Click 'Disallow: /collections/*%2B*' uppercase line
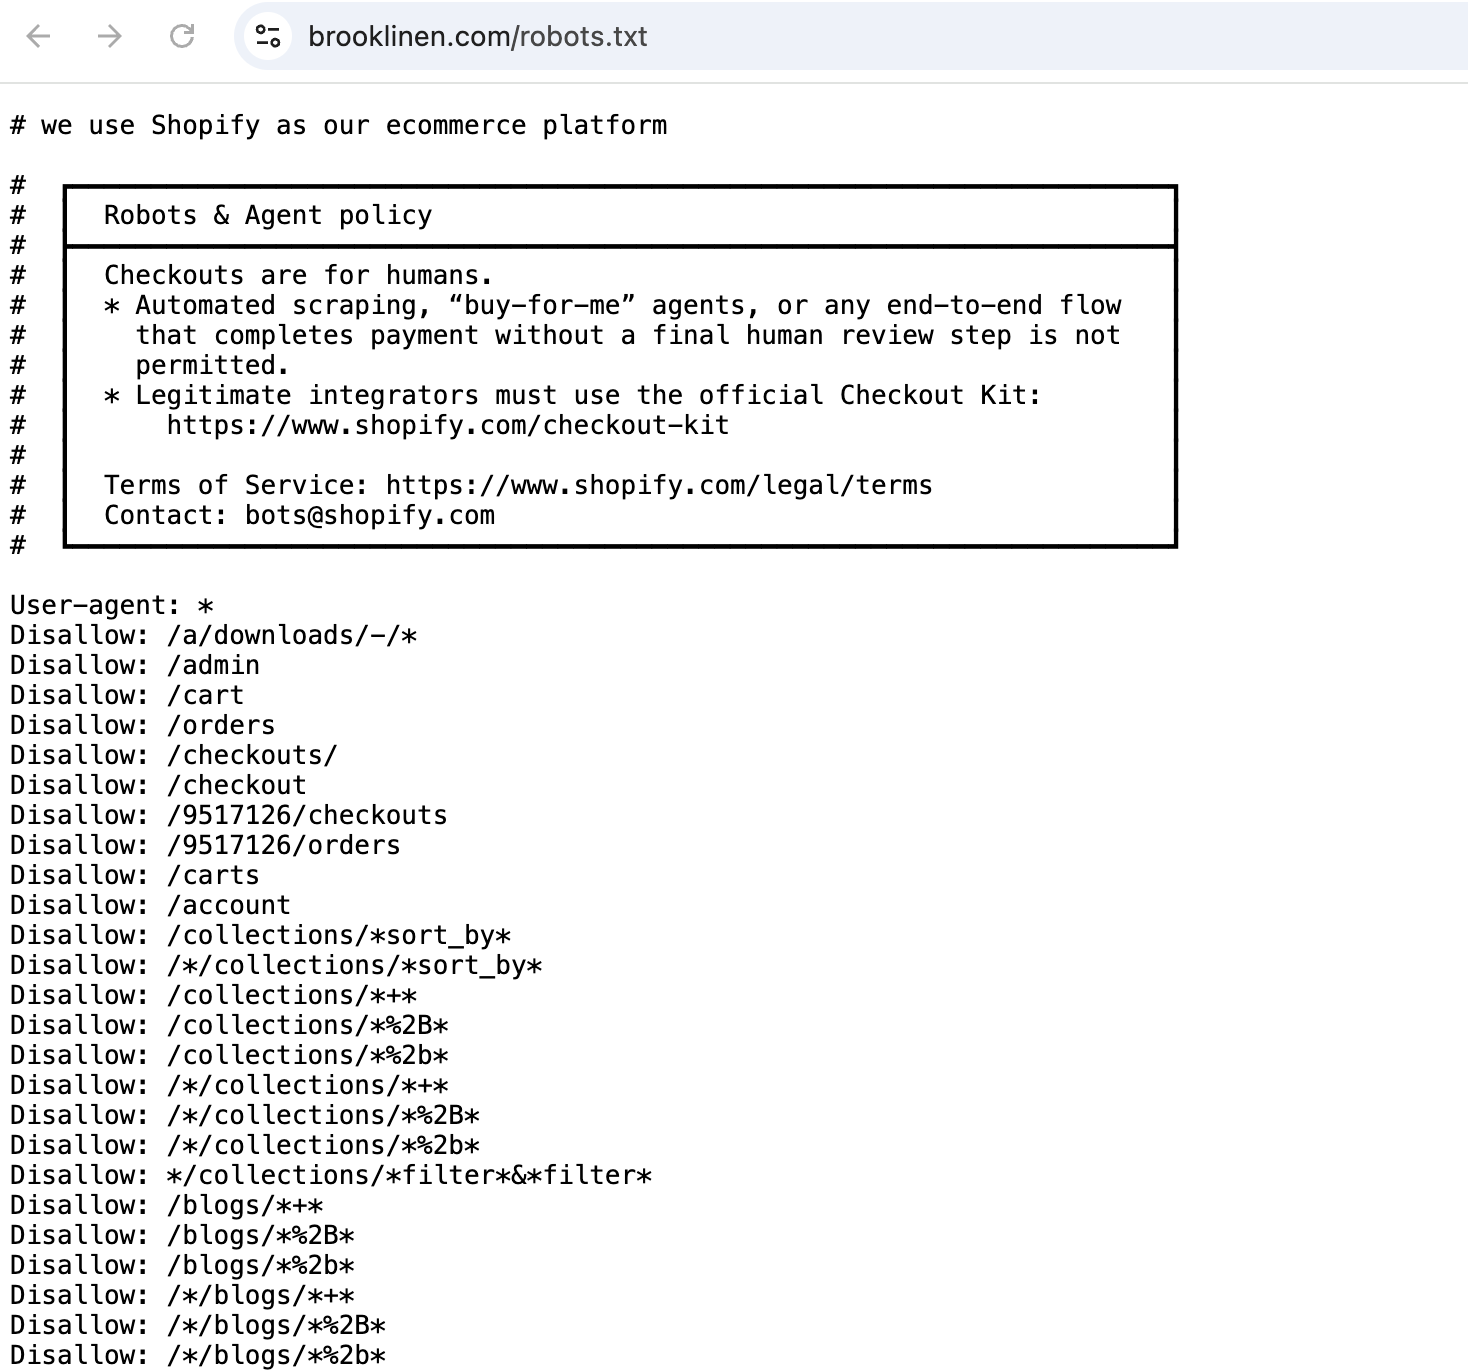The height and width of the screenshot is (1372, 1468). (x=230, y=1026)
